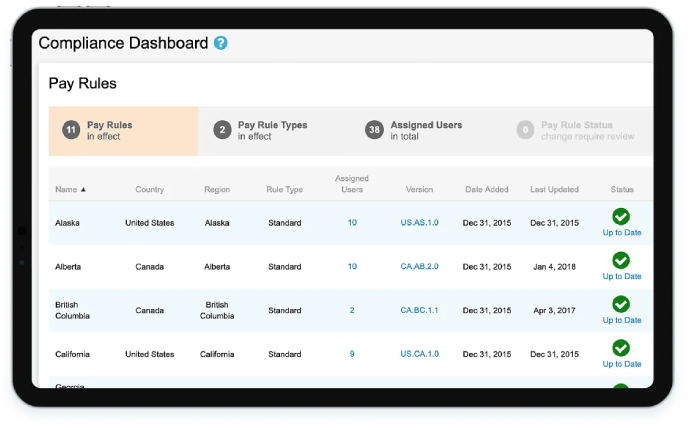Click the 2 Pay Rule Types badge

click(222, 130)
